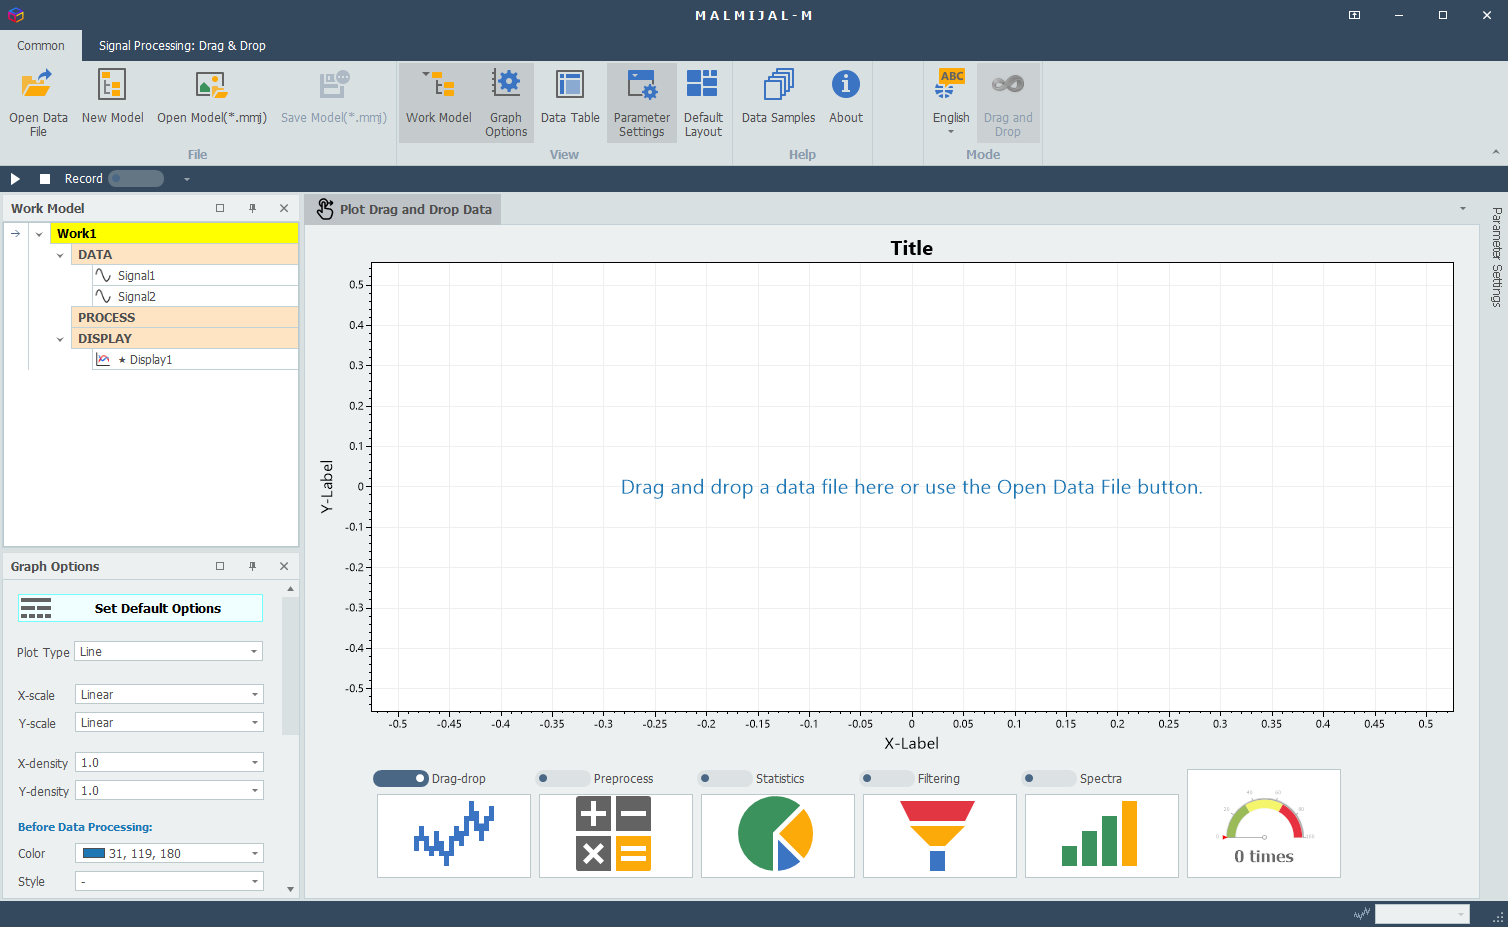
Task: Restore the Default Layout
Action: pyautogui.click(x=703, y=103)
